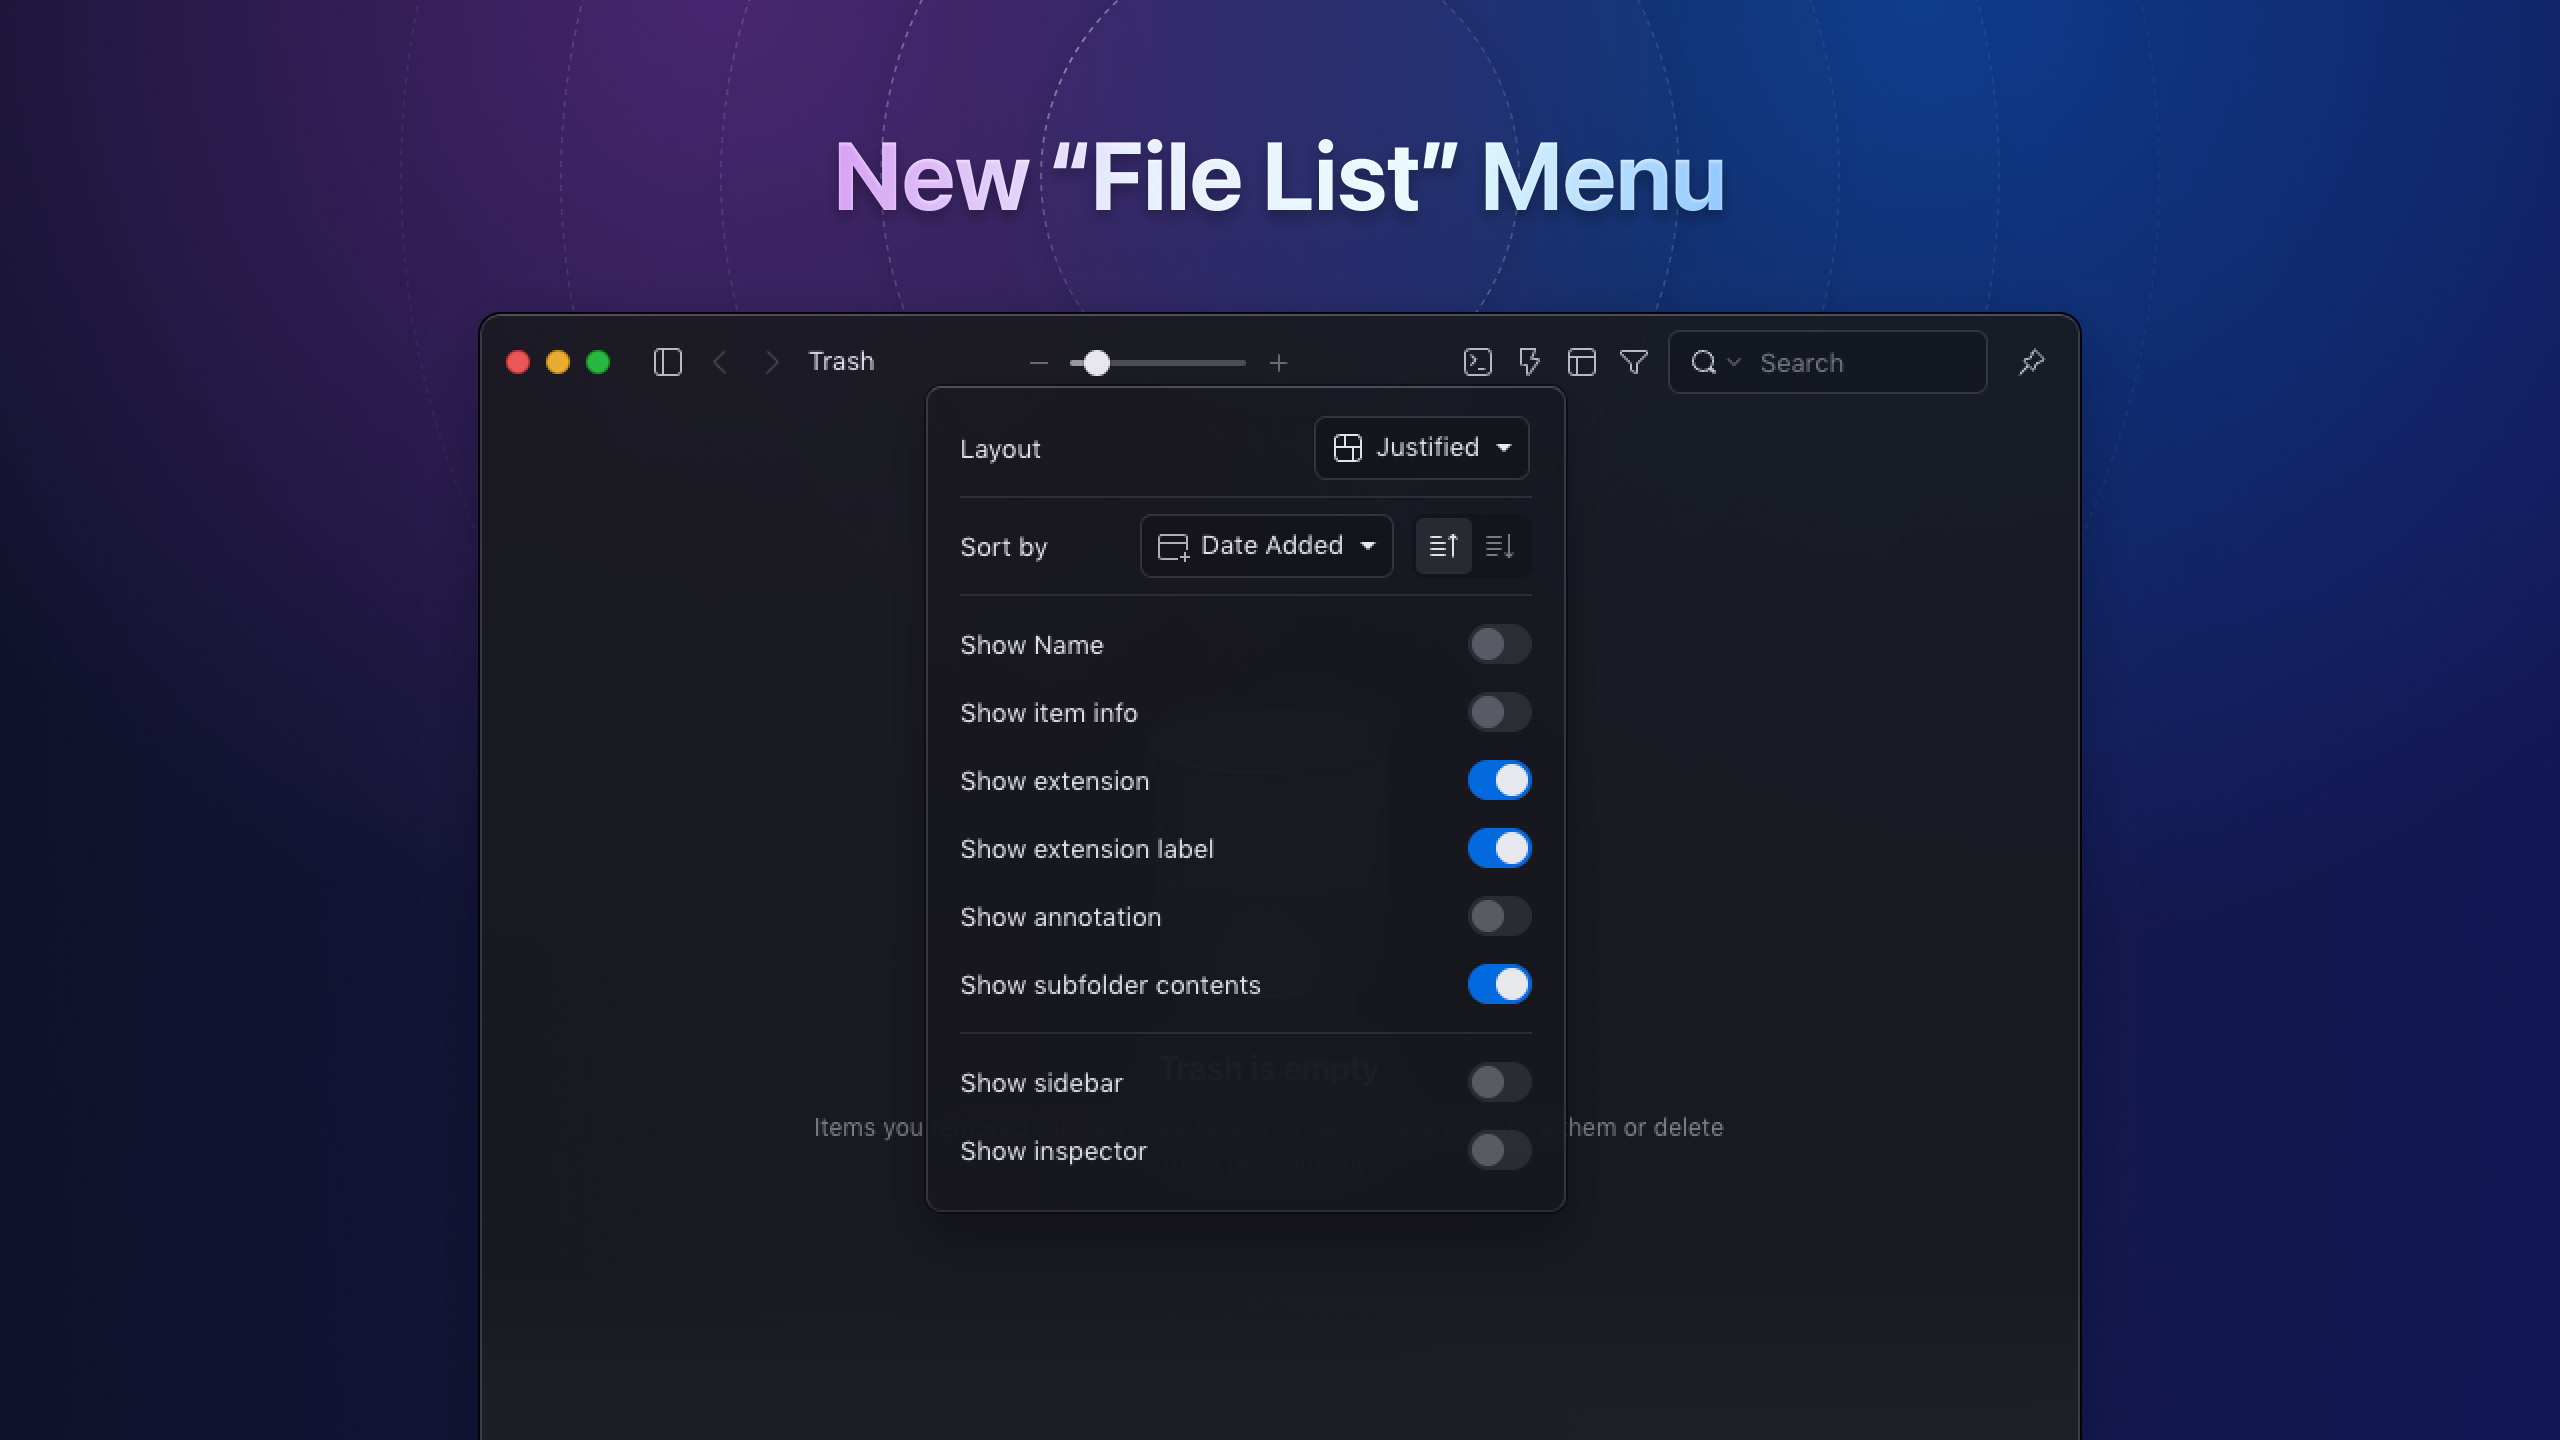Click the back navigation chevron
The image size is (2560, 1440).
point(720,362)
